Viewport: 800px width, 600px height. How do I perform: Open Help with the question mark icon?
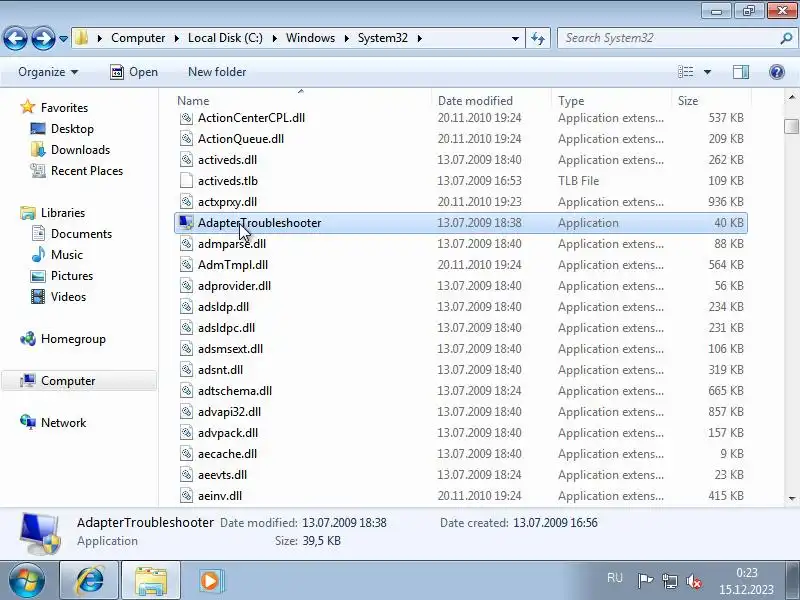point(777,72)
